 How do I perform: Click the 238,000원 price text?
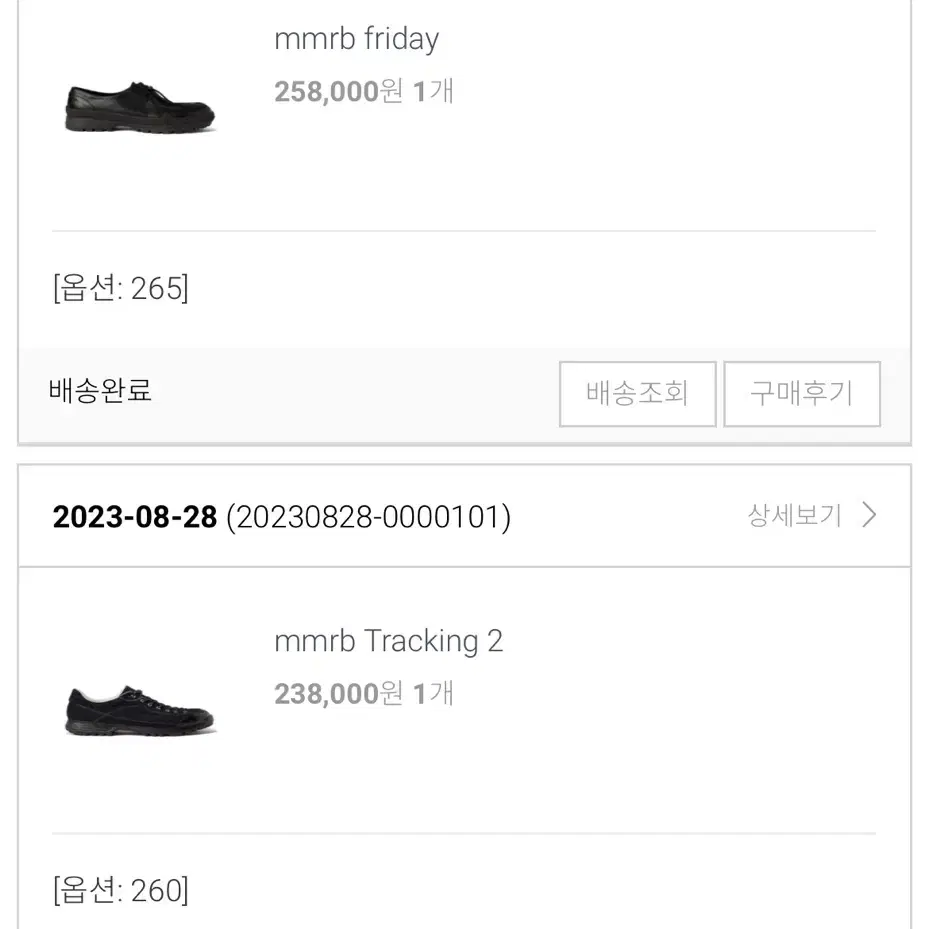[338, 694]
